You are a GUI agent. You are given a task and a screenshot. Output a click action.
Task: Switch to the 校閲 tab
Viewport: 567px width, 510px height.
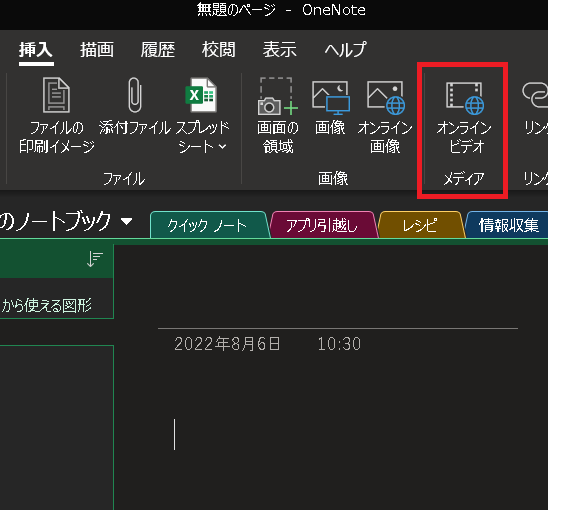219,50
